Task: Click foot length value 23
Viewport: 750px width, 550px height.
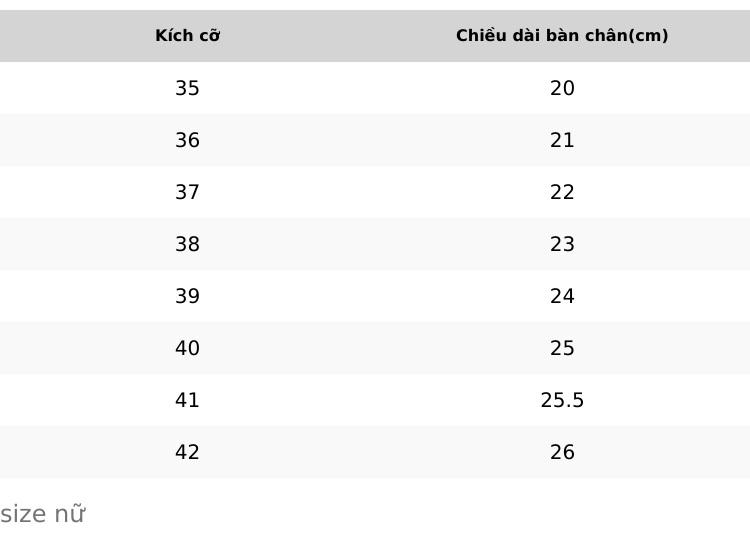Action: point(562,244)
